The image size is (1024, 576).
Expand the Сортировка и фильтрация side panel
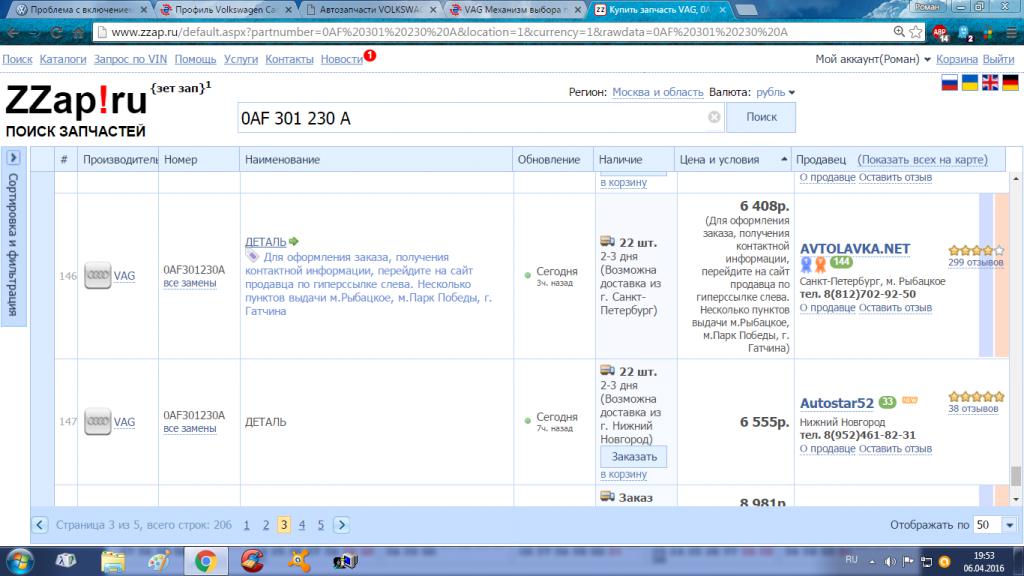pyautogui.click(x=13, y=158)
